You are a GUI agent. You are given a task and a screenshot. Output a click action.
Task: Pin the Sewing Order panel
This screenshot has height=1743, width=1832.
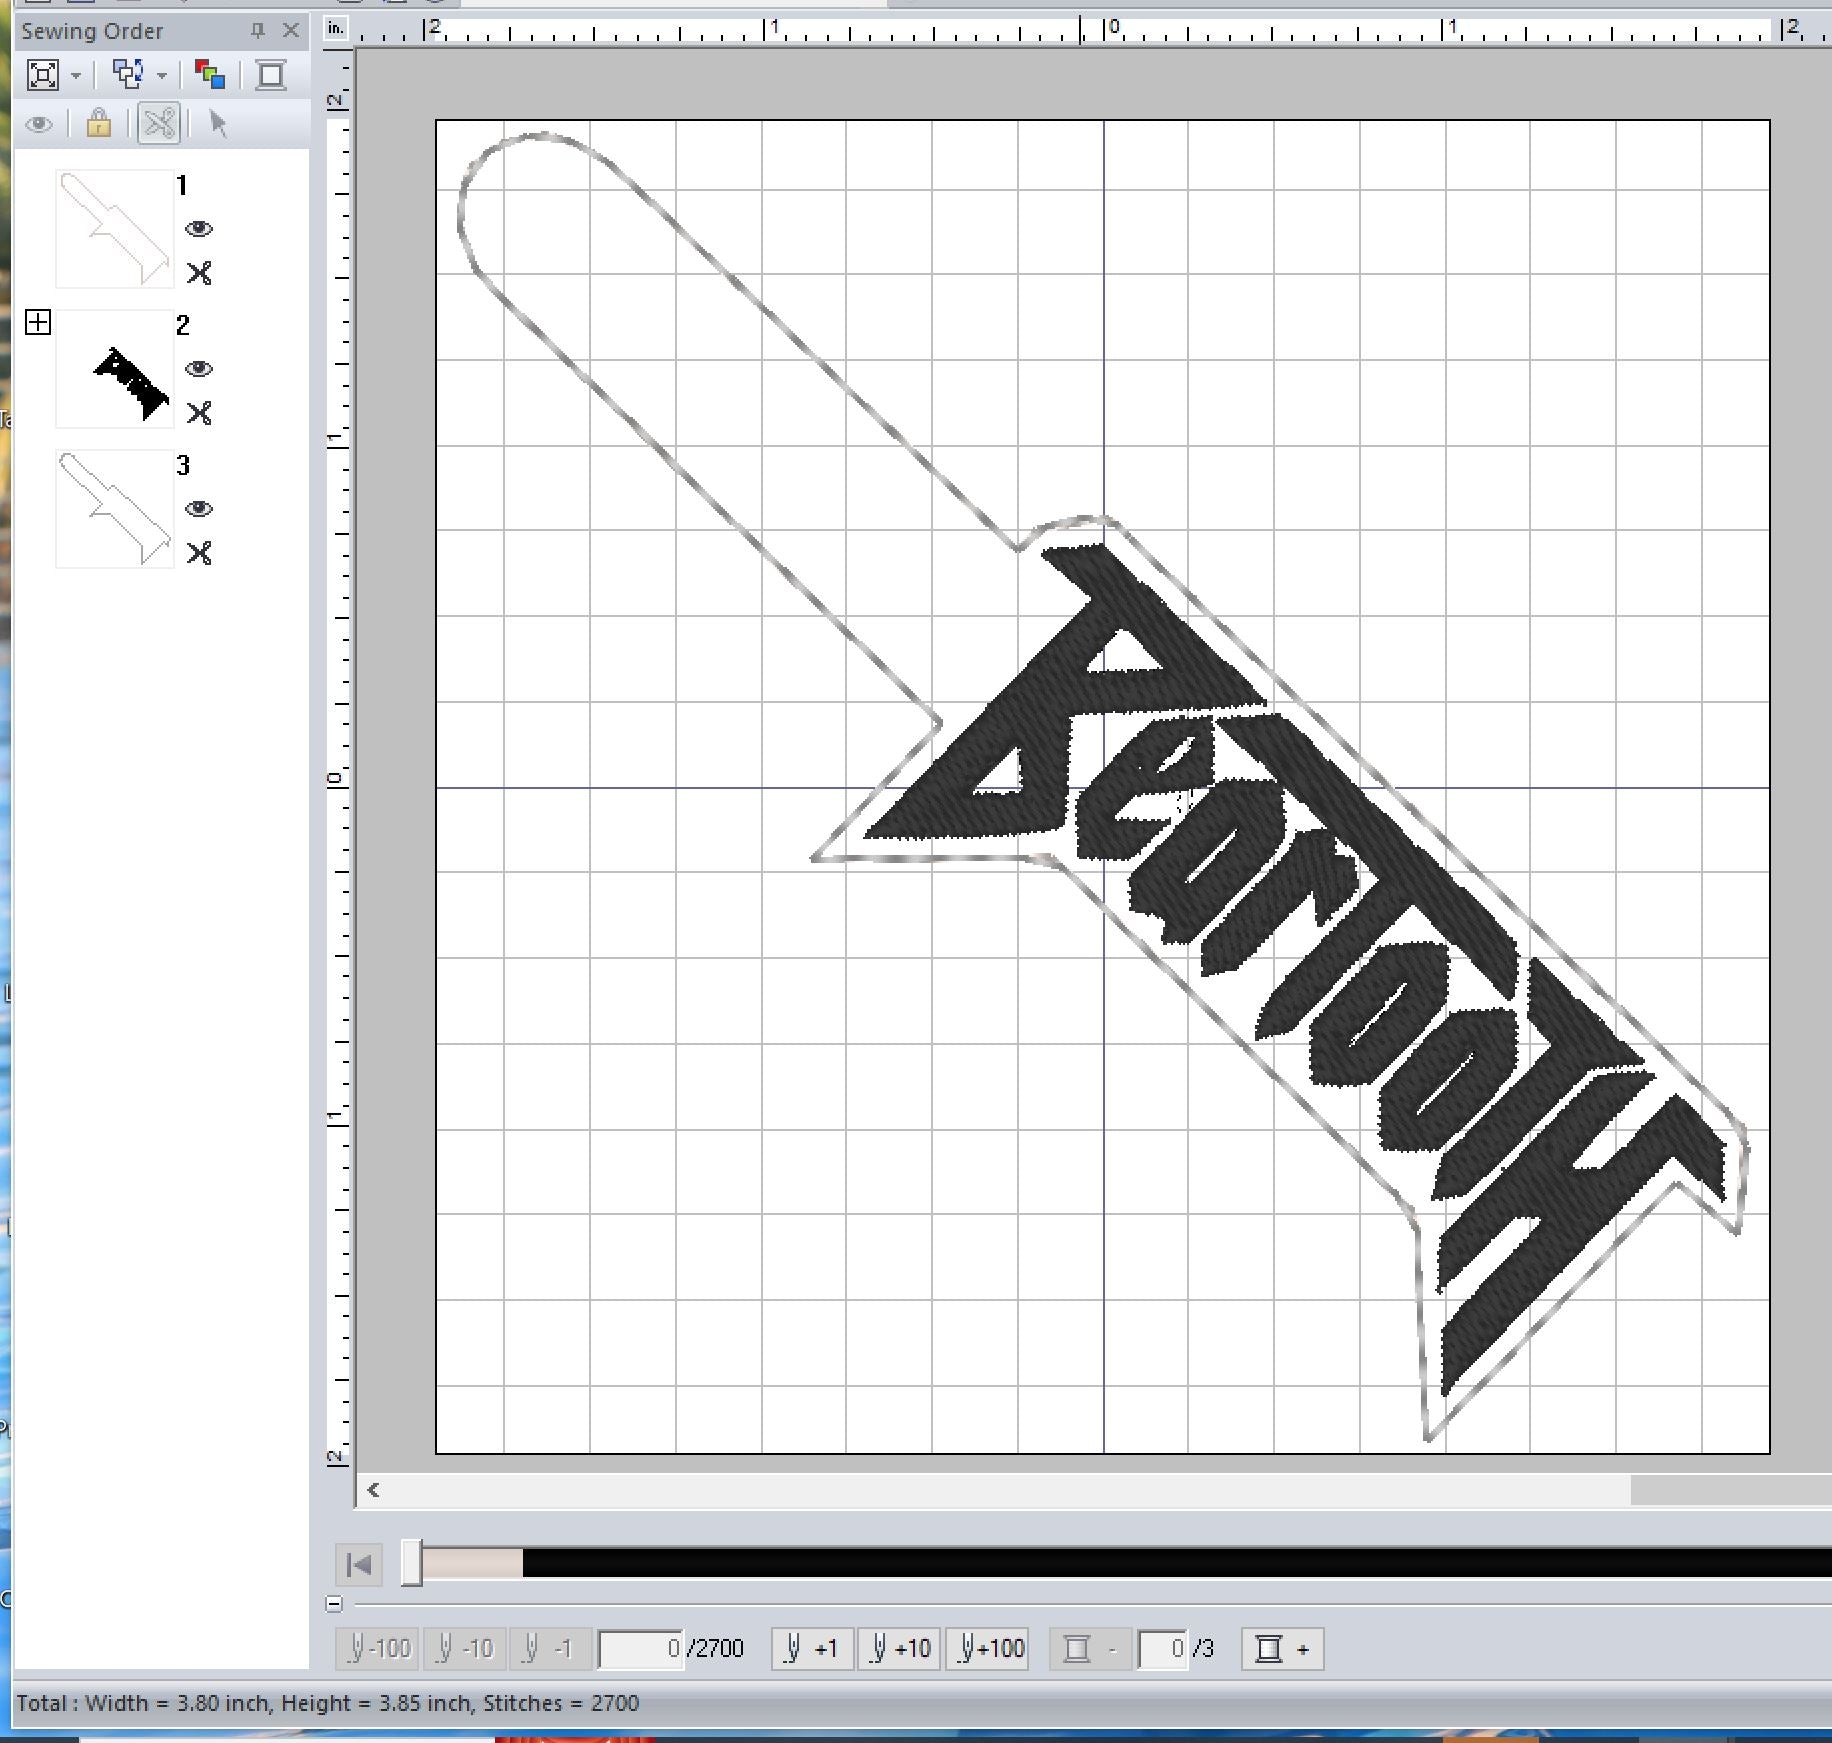coord(257,30)
